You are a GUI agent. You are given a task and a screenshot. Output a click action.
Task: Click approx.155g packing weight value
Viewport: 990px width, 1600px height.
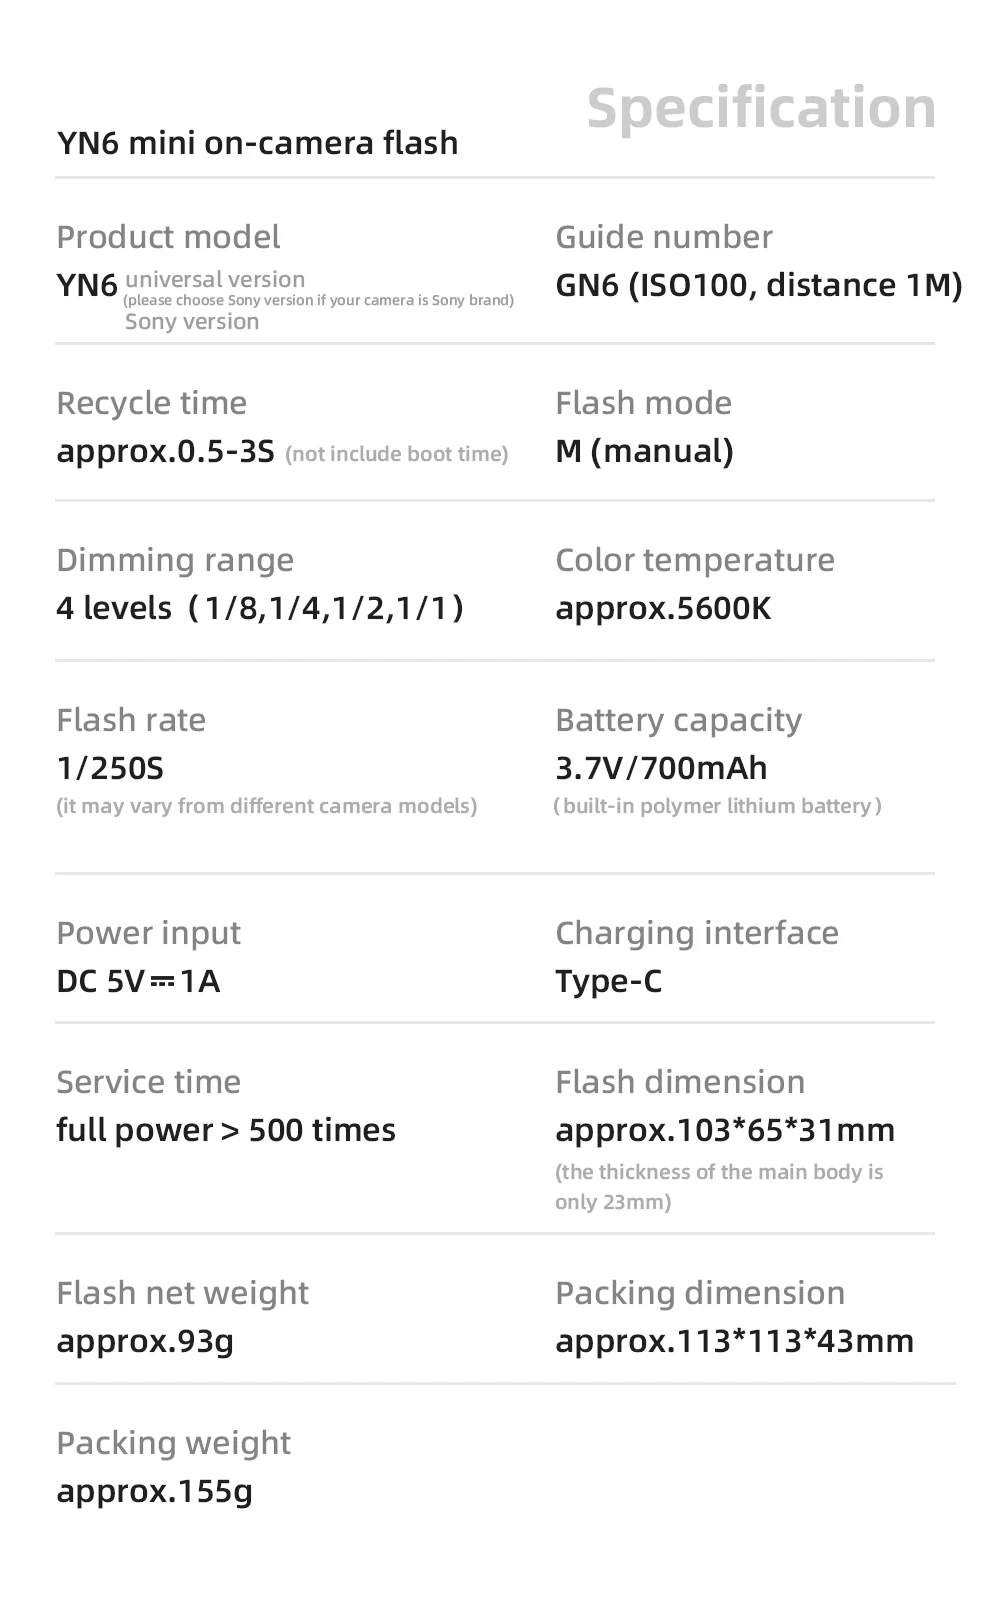(x=154, y=1491)
